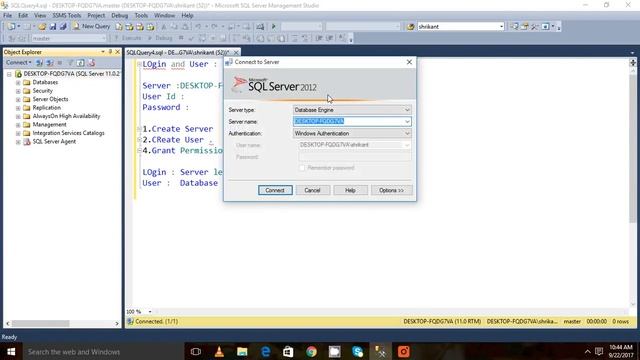The image size is (640, 360).
Task: Expand the Databases folder node
Action: pos(18,82)
